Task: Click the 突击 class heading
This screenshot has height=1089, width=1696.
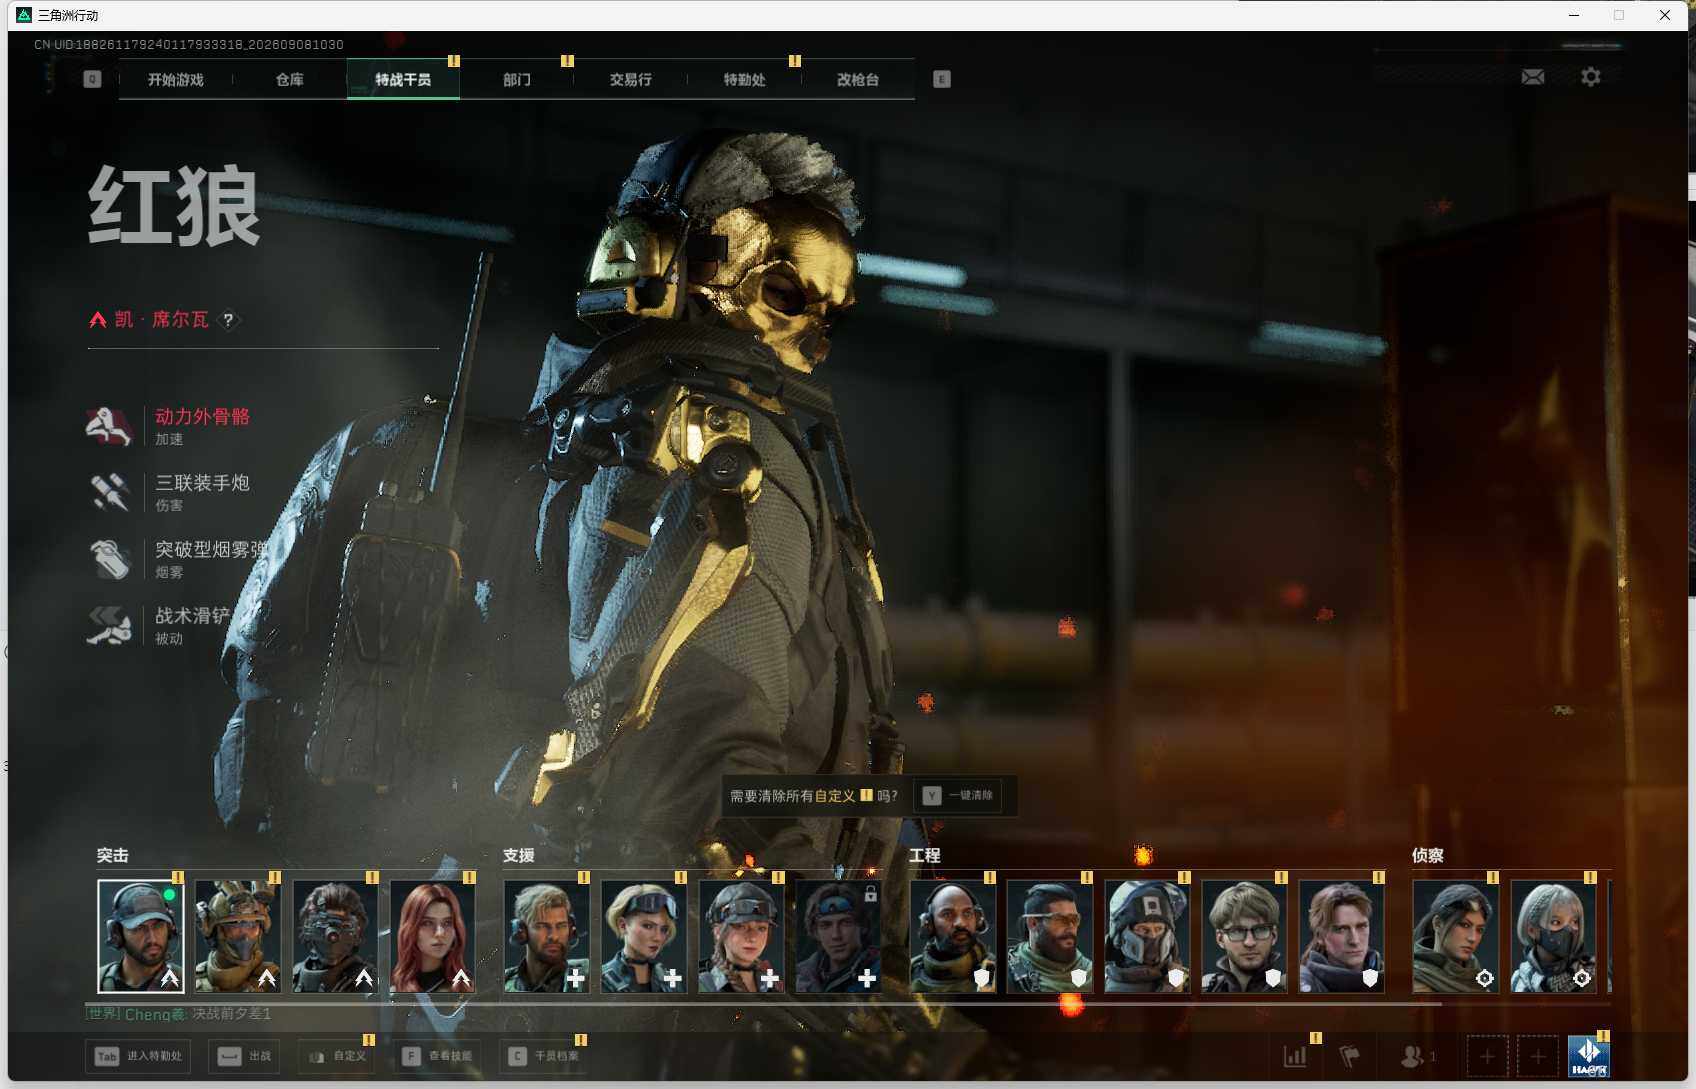Action: tap(113, 855)
